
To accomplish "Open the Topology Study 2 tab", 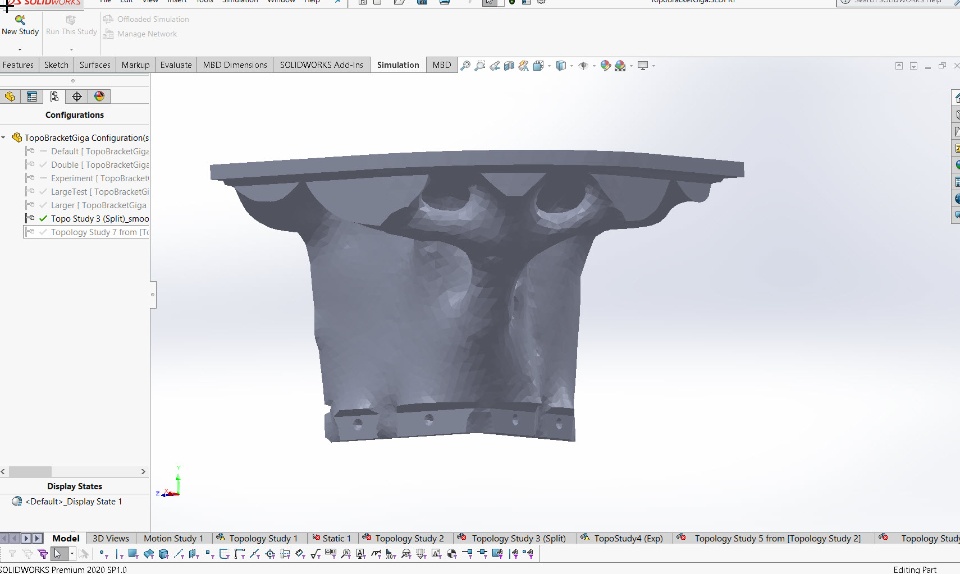I will (x=403, y=539).
